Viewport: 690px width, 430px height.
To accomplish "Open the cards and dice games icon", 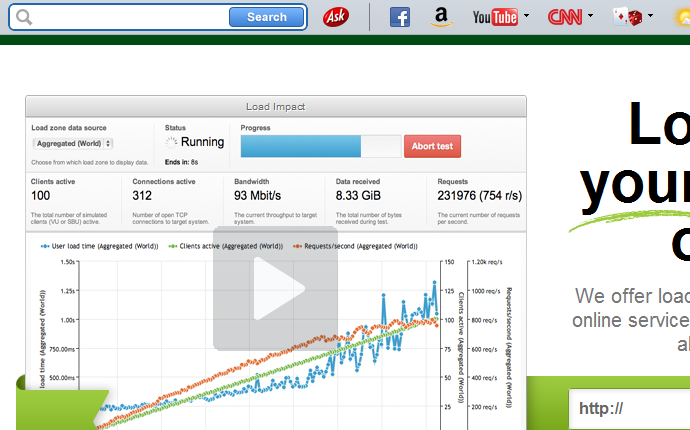I will point(628,17).
